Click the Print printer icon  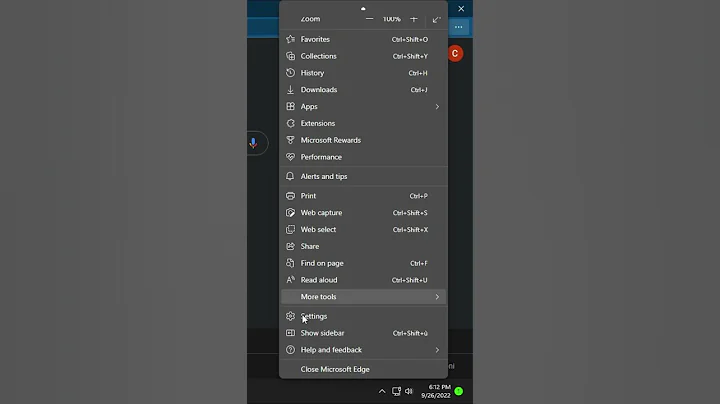(290, 196)
